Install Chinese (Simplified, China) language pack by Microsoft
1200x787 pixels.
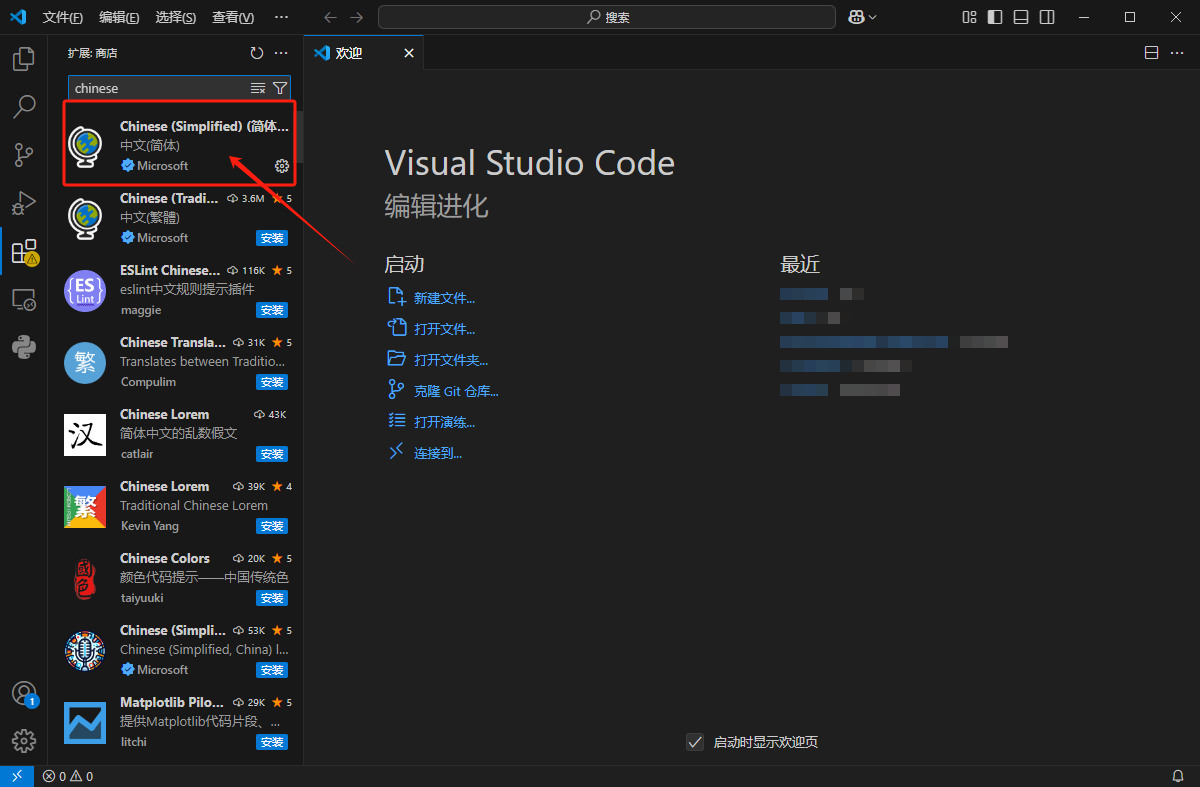pos(272,670)
